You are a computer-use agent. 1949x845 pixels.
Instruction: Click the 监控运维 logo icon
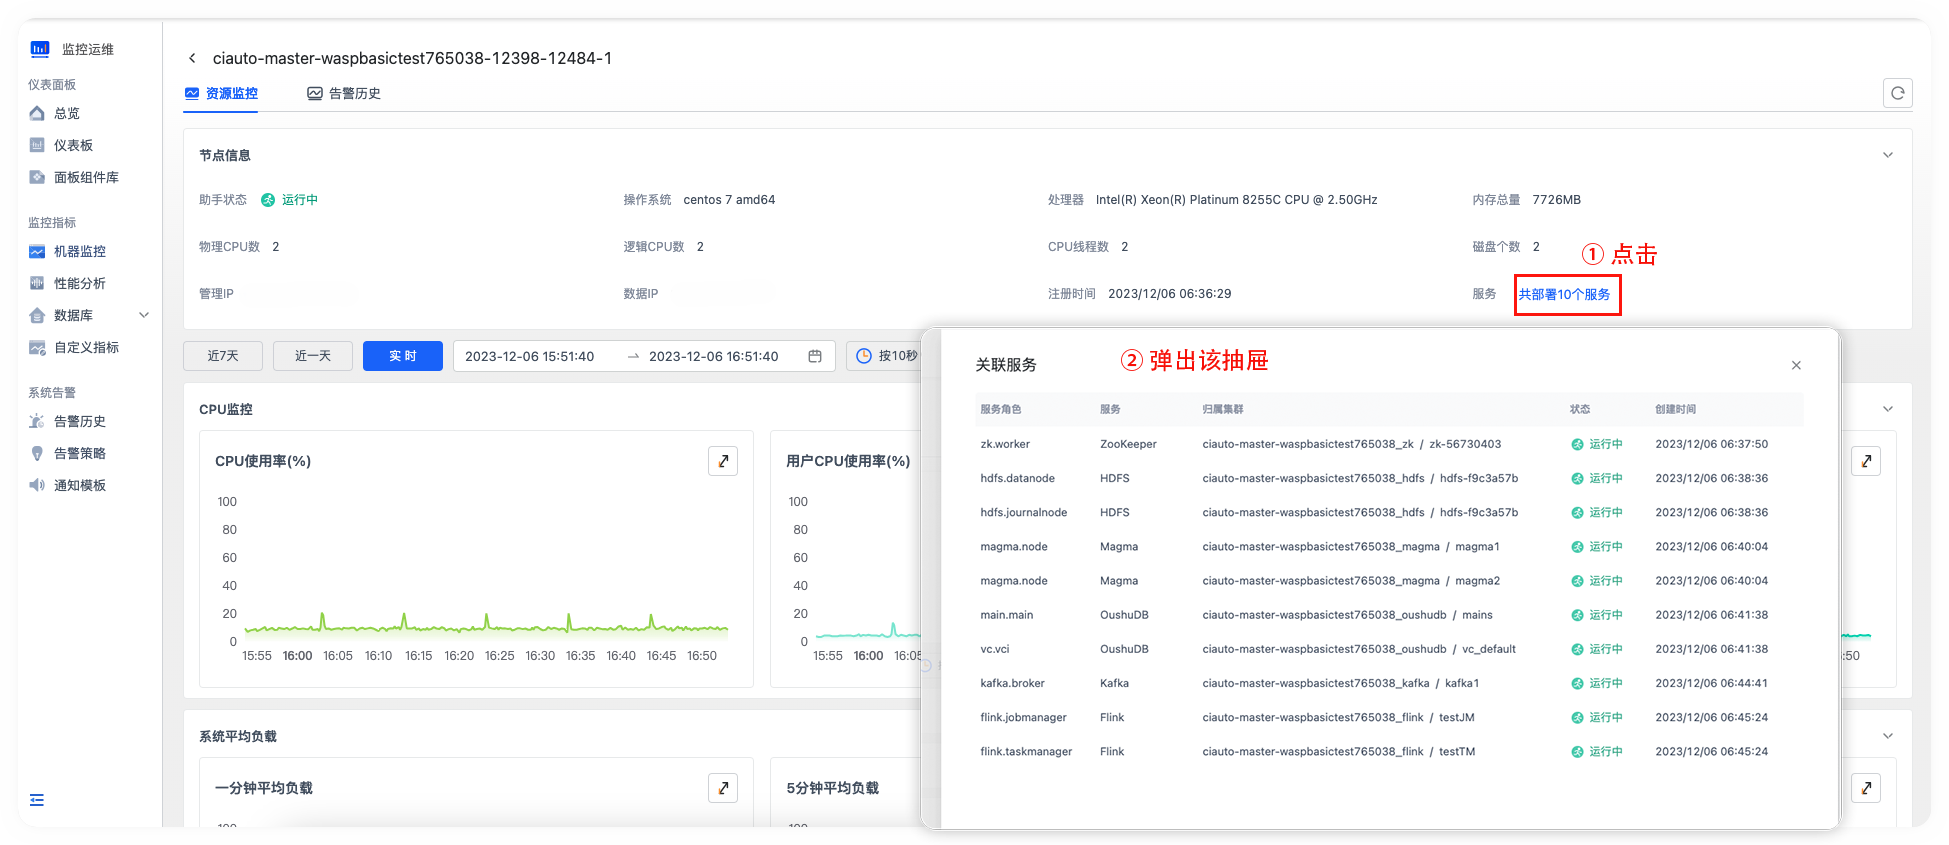pos(40,49)
